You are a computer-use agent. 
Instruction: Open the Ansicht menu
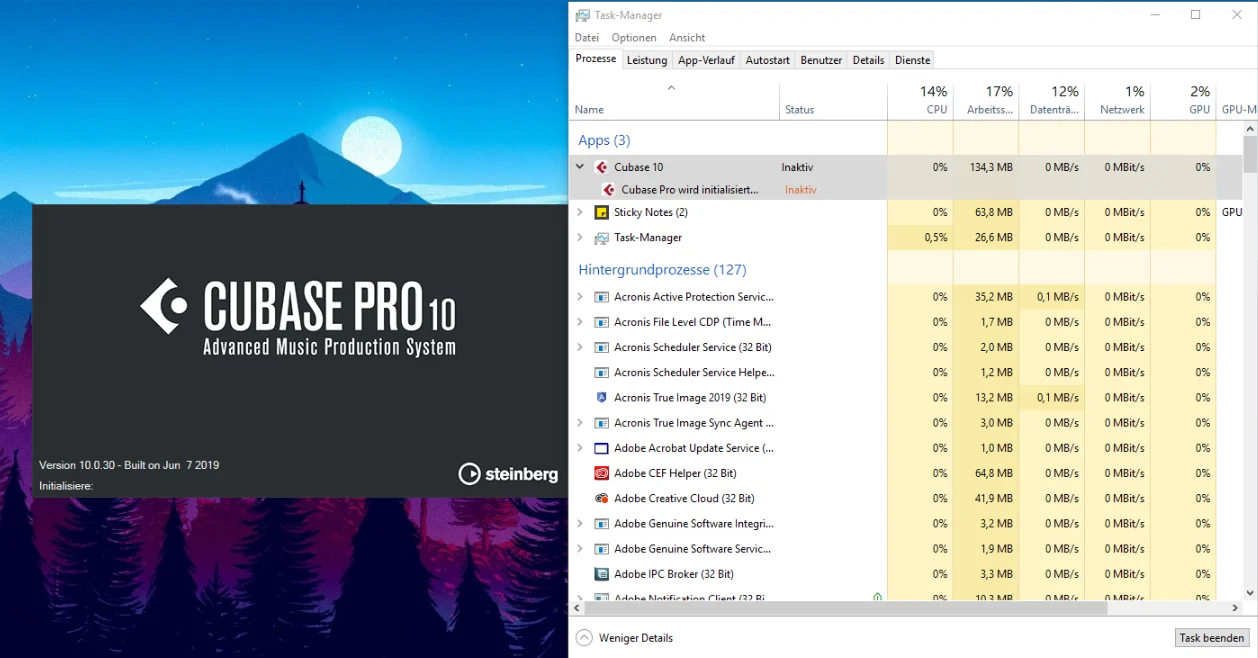pyautogui.click(x=687, y=38)
